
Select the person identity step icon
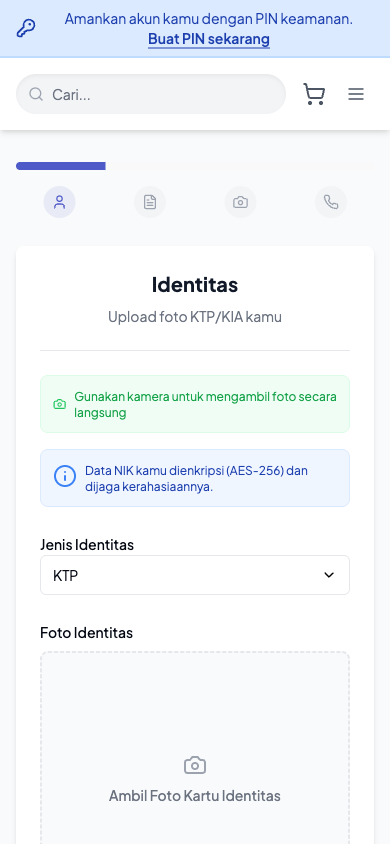coord(59,202)
